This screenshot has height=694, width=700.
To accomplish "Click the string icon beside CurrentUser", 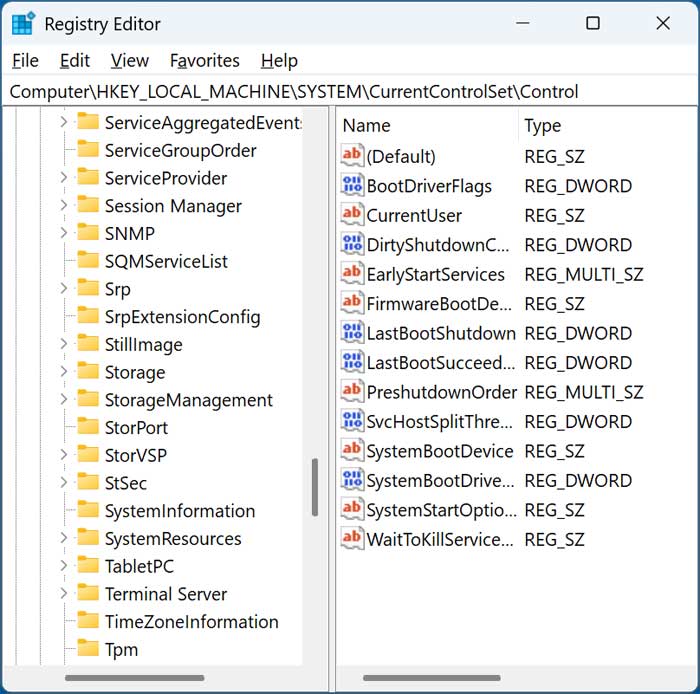I will 352,214.
